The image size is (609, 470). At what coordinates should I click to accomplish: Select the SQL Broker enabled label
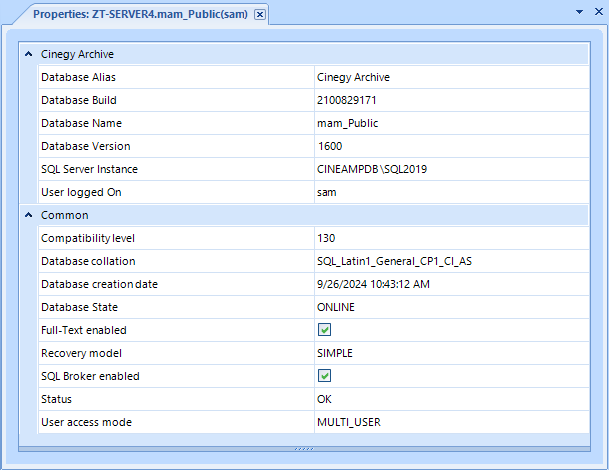click(x=90, y=376)
